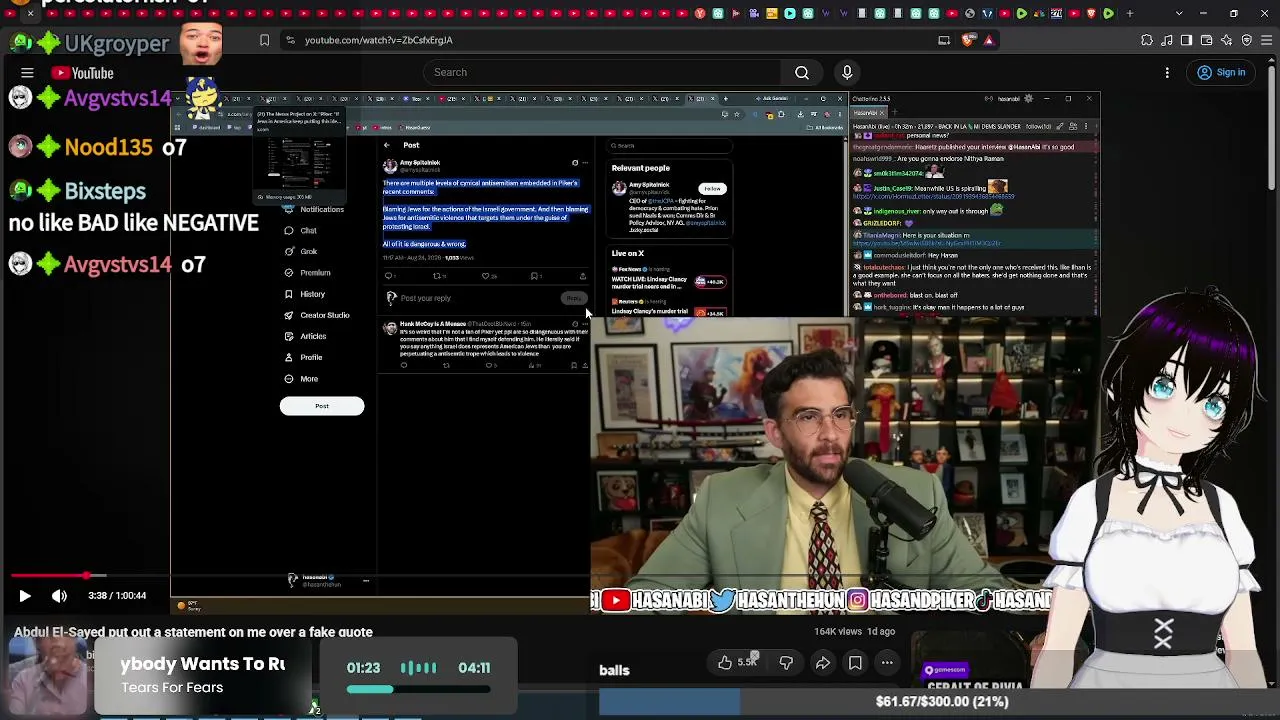This screenshot has width=1280, height=720.
Task: Open Grok in the X sidebar
Action: tap(301, 251)
